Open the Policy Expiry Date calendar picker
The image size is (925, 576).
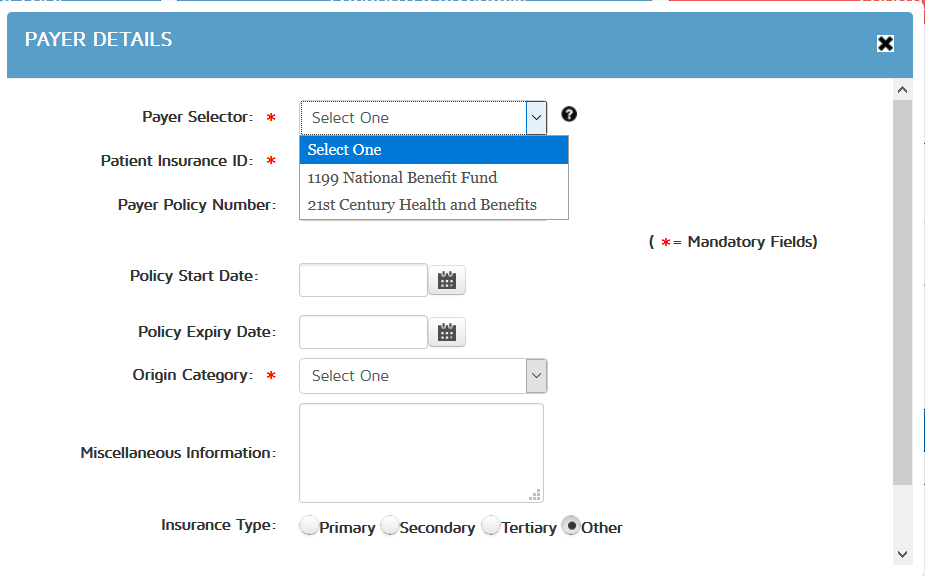447,332
